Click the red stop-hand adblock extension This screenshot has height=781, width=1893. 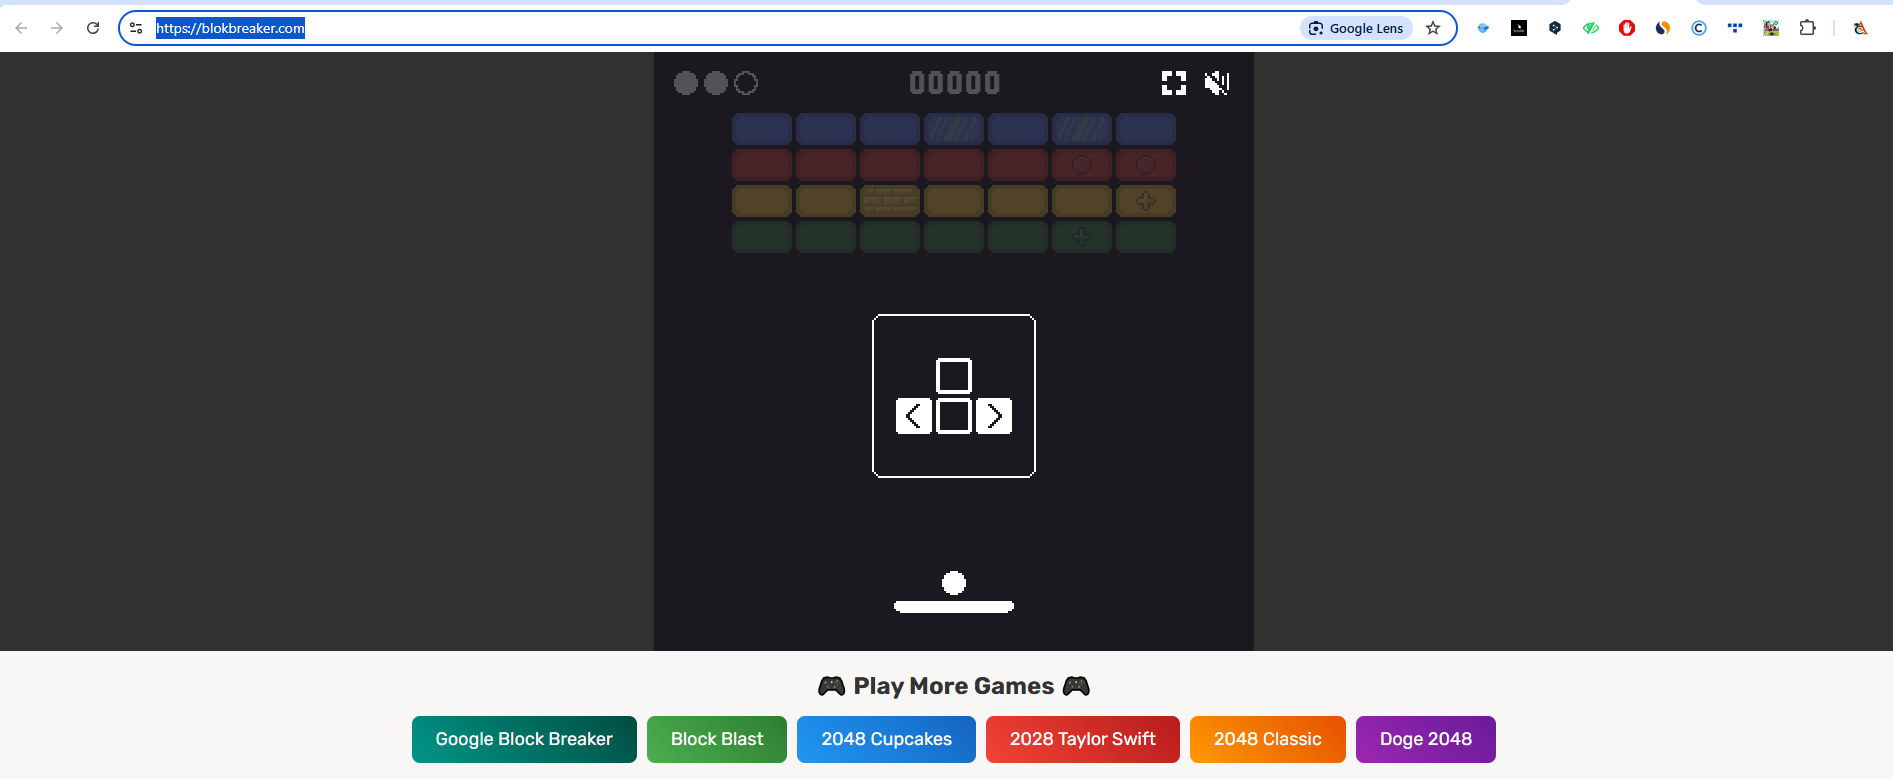(1627, 28)
